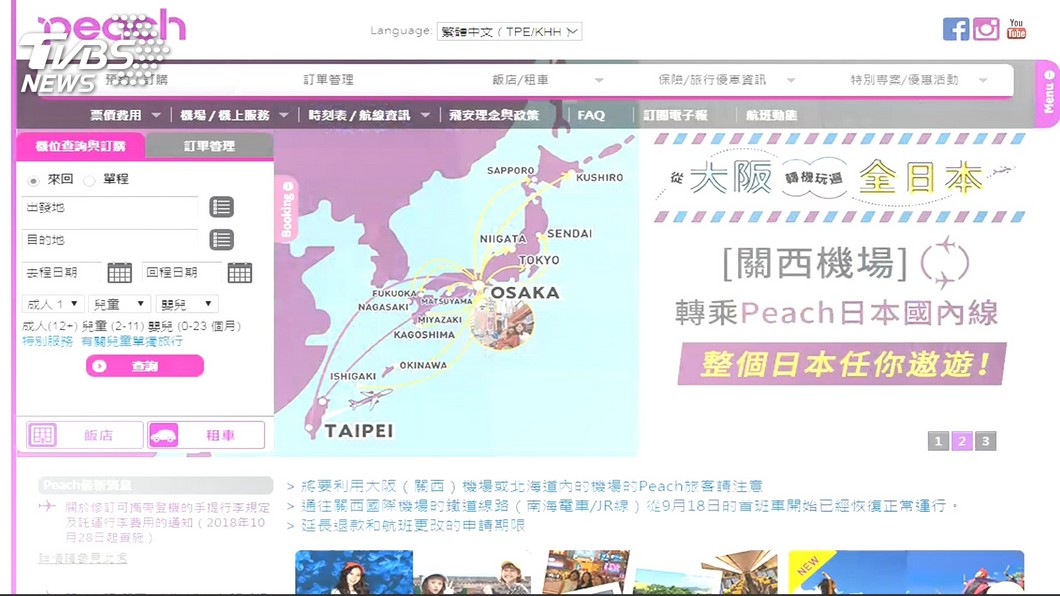
Task: Open the departure 出發地 airport list icon
Action: pos(222,207)
